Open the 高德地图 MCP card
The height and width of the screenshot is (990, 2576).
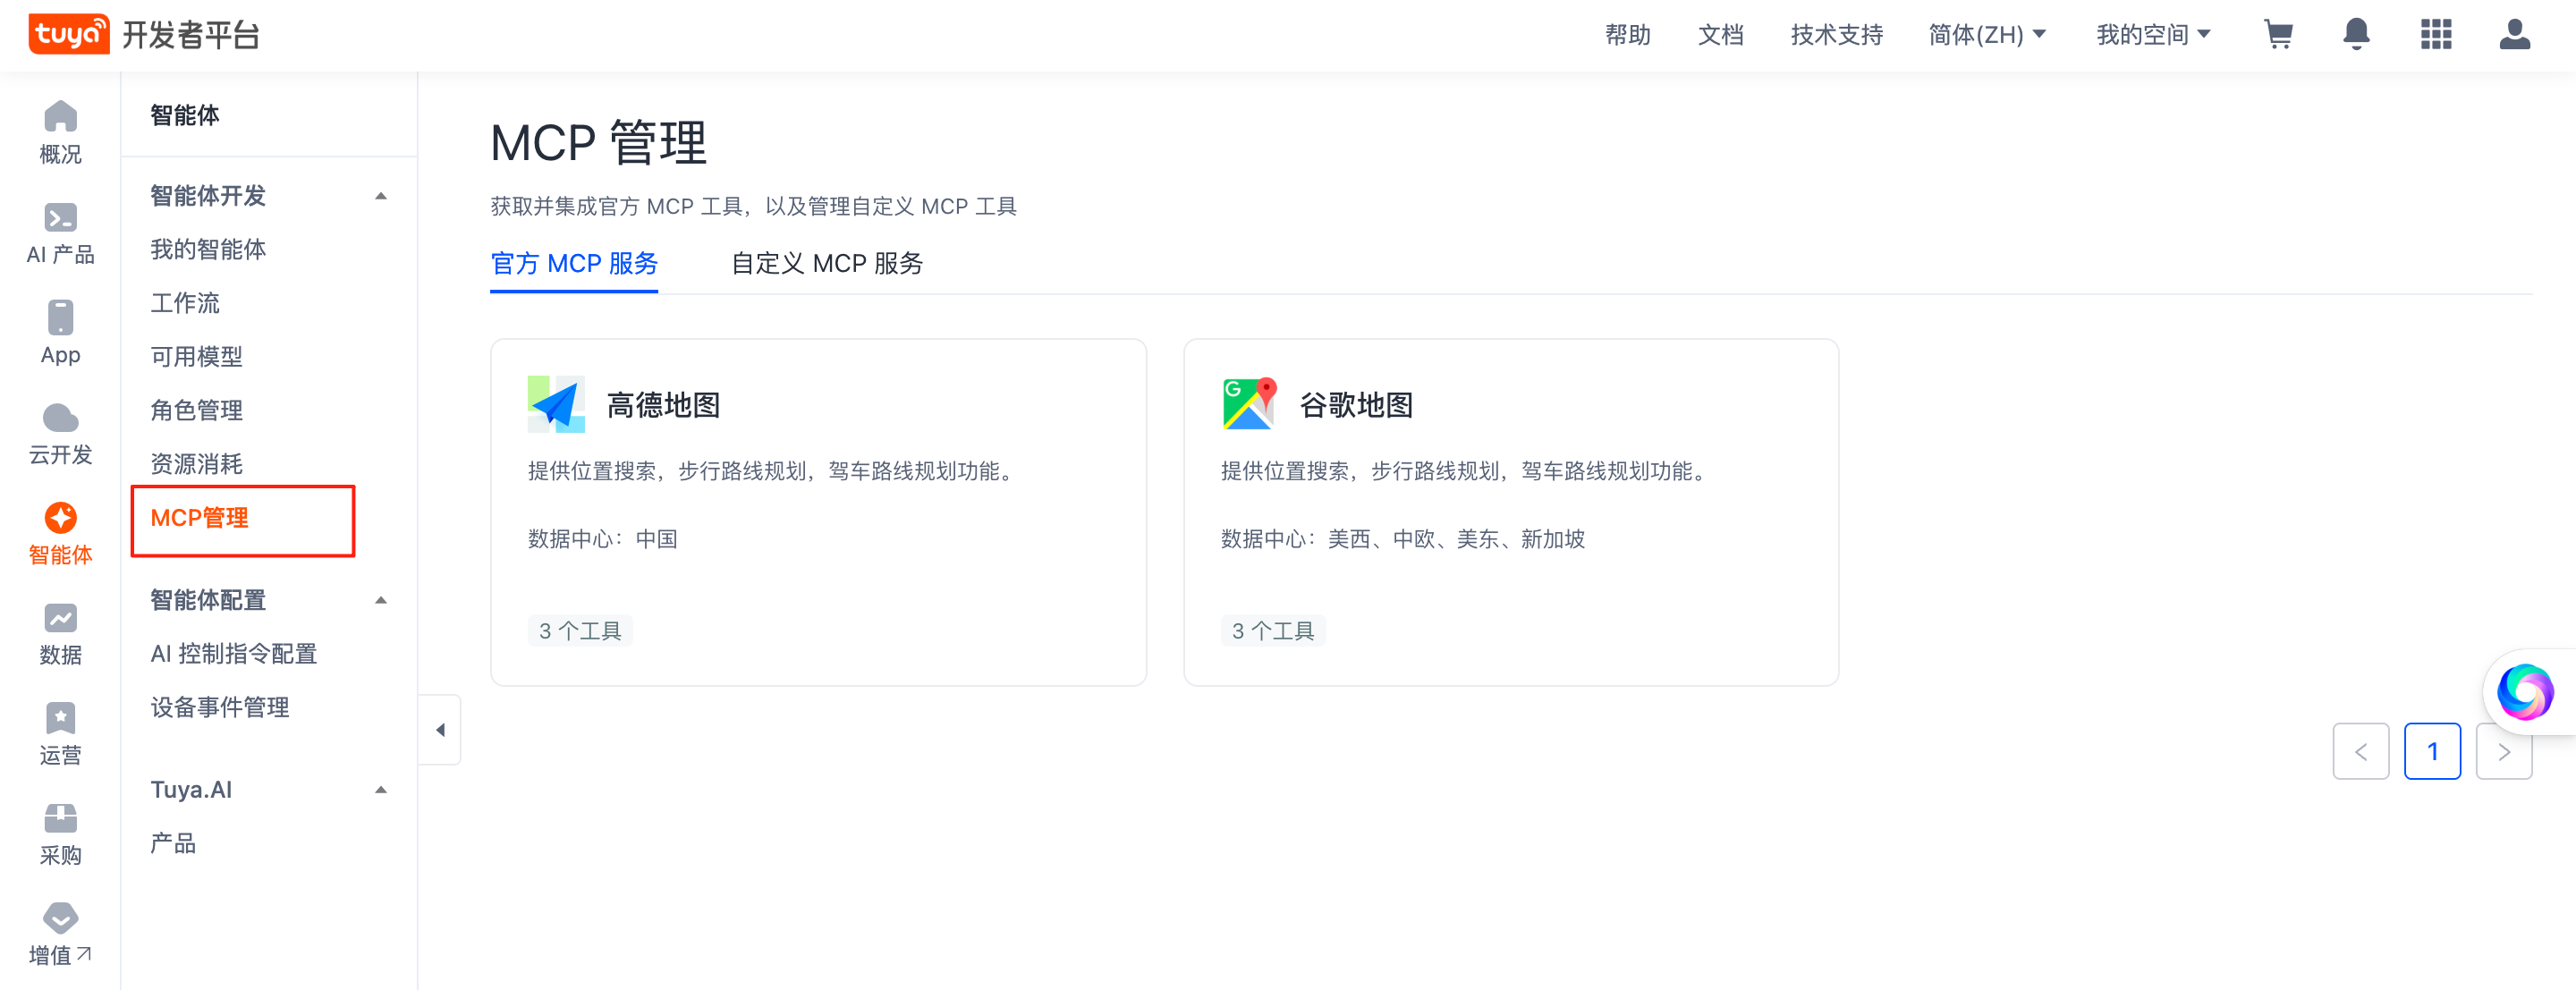tap(818, 512)
